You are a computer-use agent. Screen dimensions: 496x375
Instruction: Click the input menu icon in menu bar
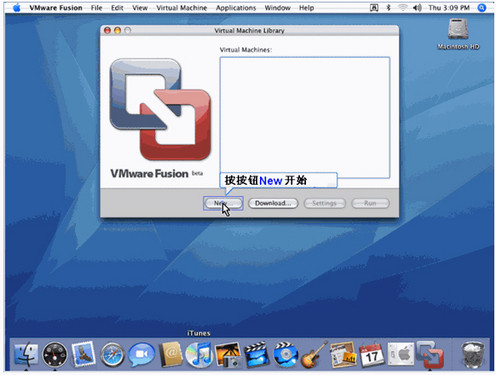(374, 8)
